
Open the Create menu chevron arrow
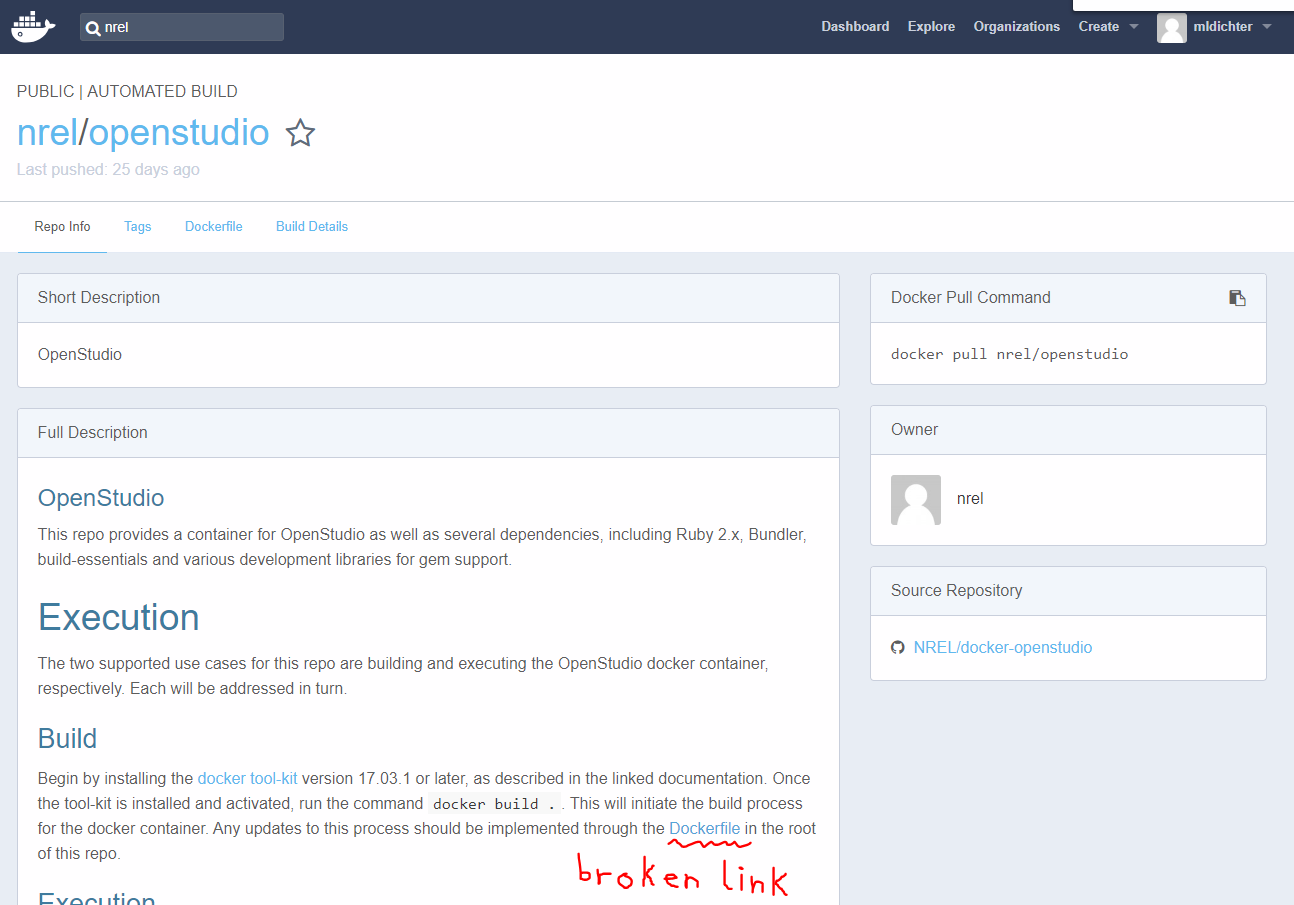tap(1133, 27)
